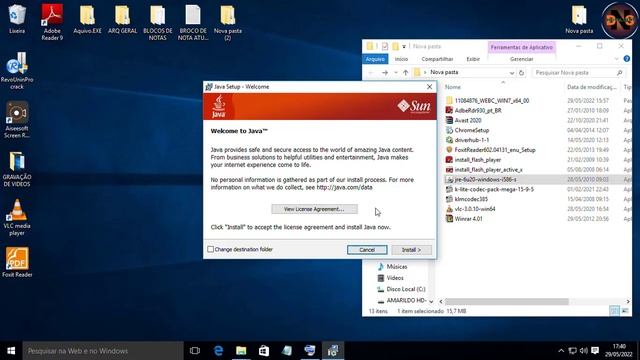Viewport: 640px width, 360px height.
Task: Sort files by Nome column header
Action: [453, 87]
